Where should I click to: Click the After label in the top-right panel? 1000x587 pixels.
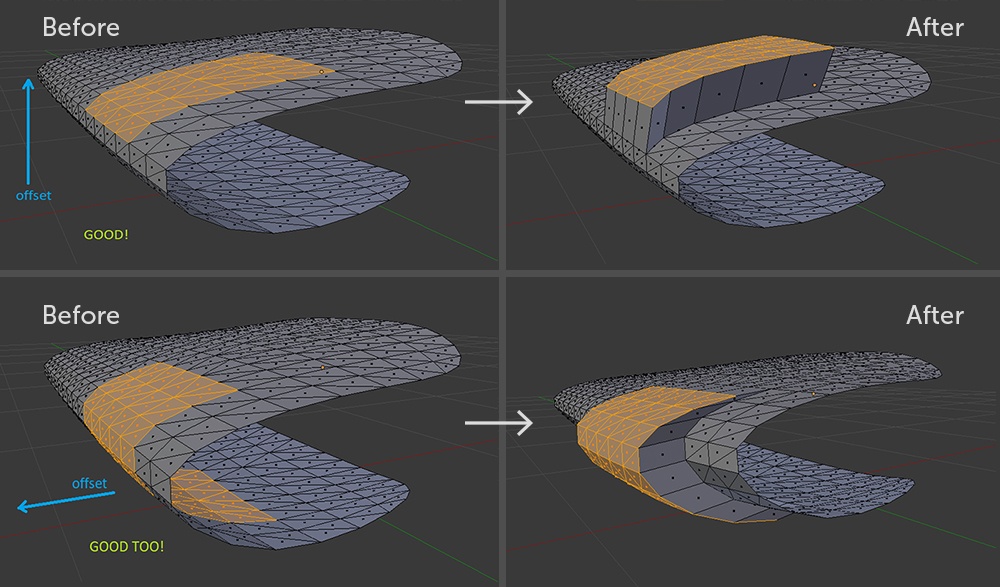point(936,28)
